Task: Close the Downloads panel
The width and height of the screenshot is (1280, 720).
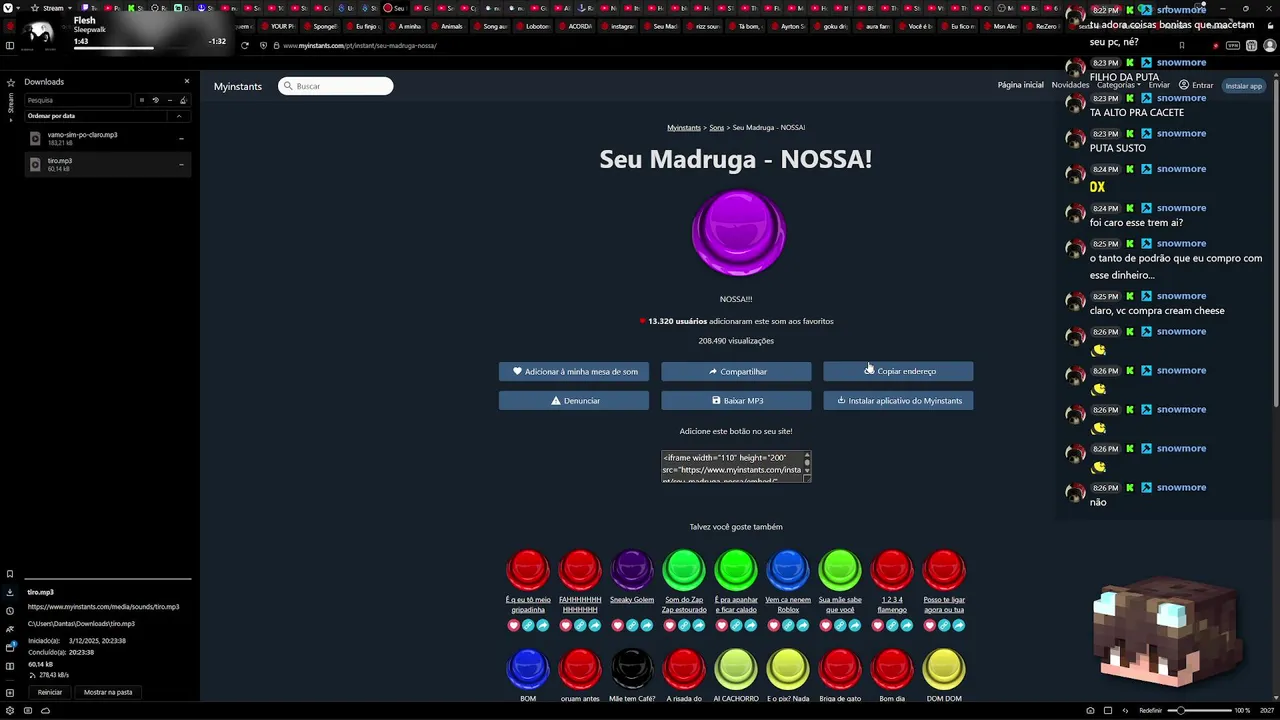Action: (186, 81)
